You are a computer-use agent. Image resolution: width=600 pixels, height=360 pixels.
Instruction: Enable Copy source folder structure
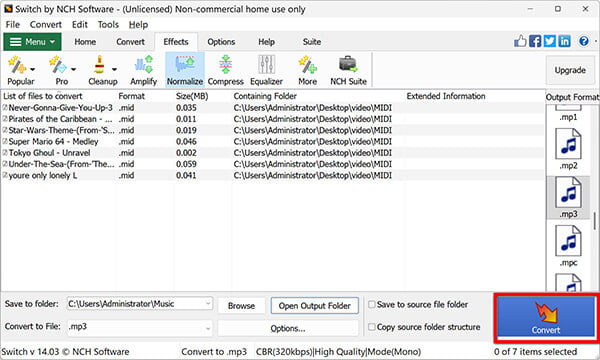(371, 327)
